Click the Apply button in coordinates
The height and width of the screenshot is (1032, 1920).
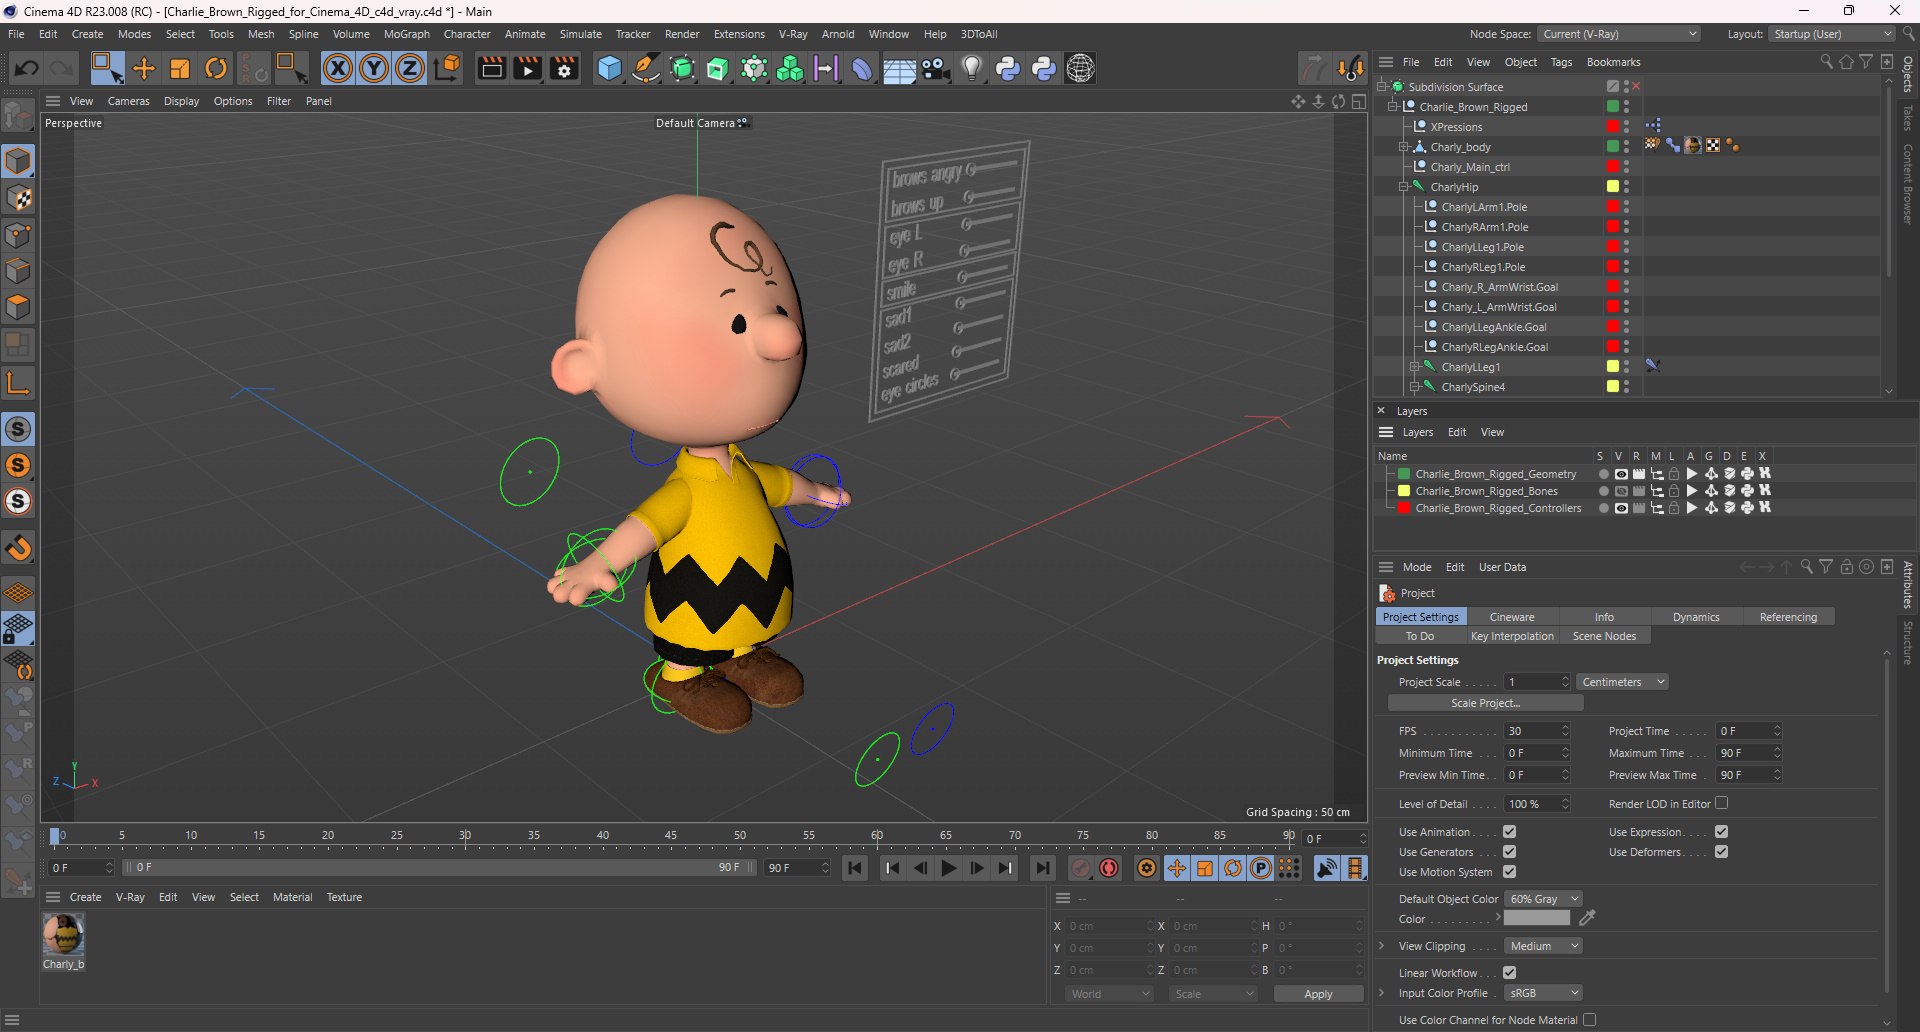[1318, 994]
